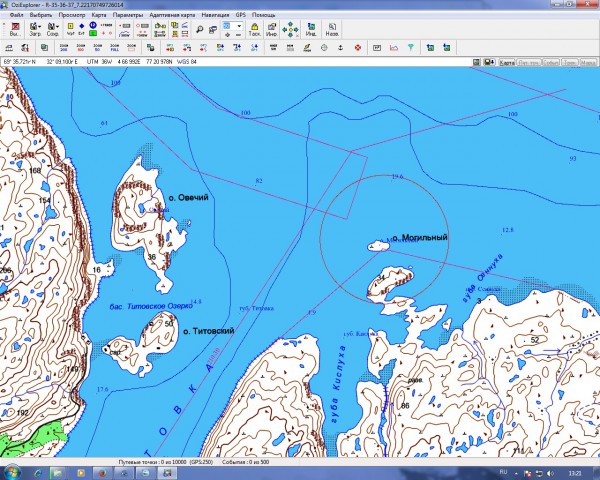Click the о. Овечий island label

[189, 198]
